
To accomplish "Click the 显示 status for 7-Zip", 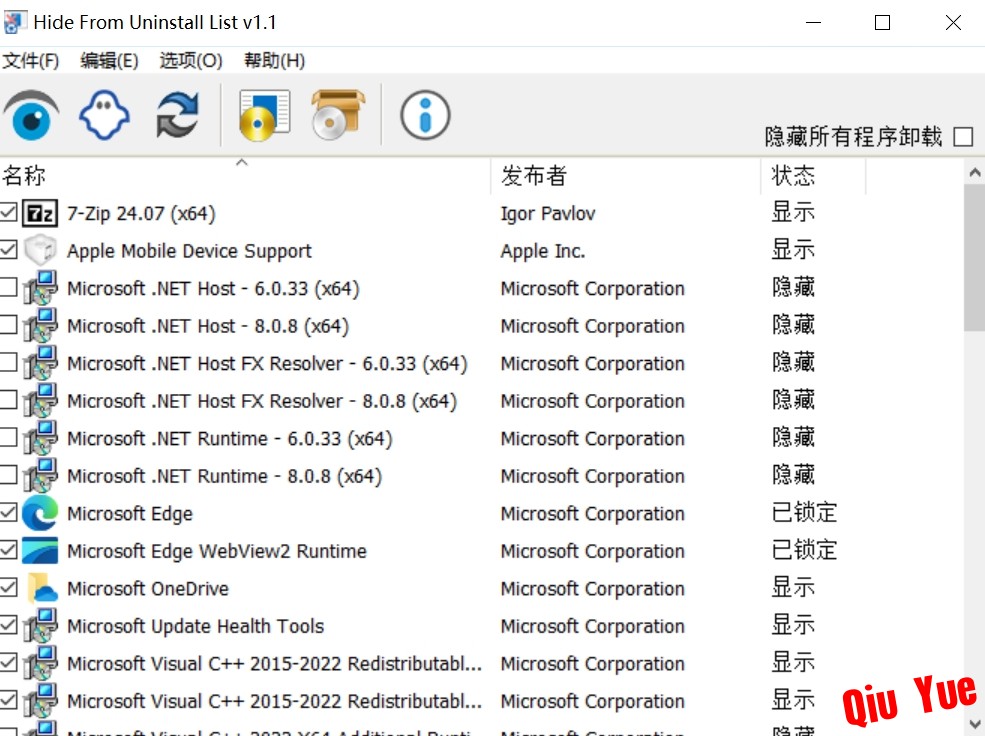I will [793, 212].
